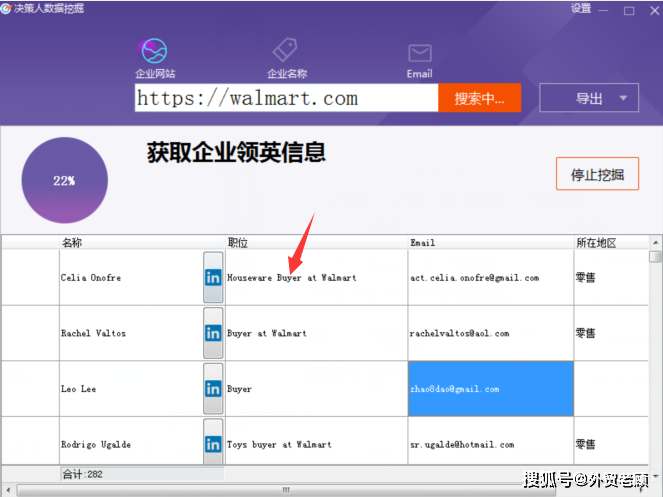The image size is (663, 497).
Task: Click the 22% progress circle
Action: click(x=65, y=180)
